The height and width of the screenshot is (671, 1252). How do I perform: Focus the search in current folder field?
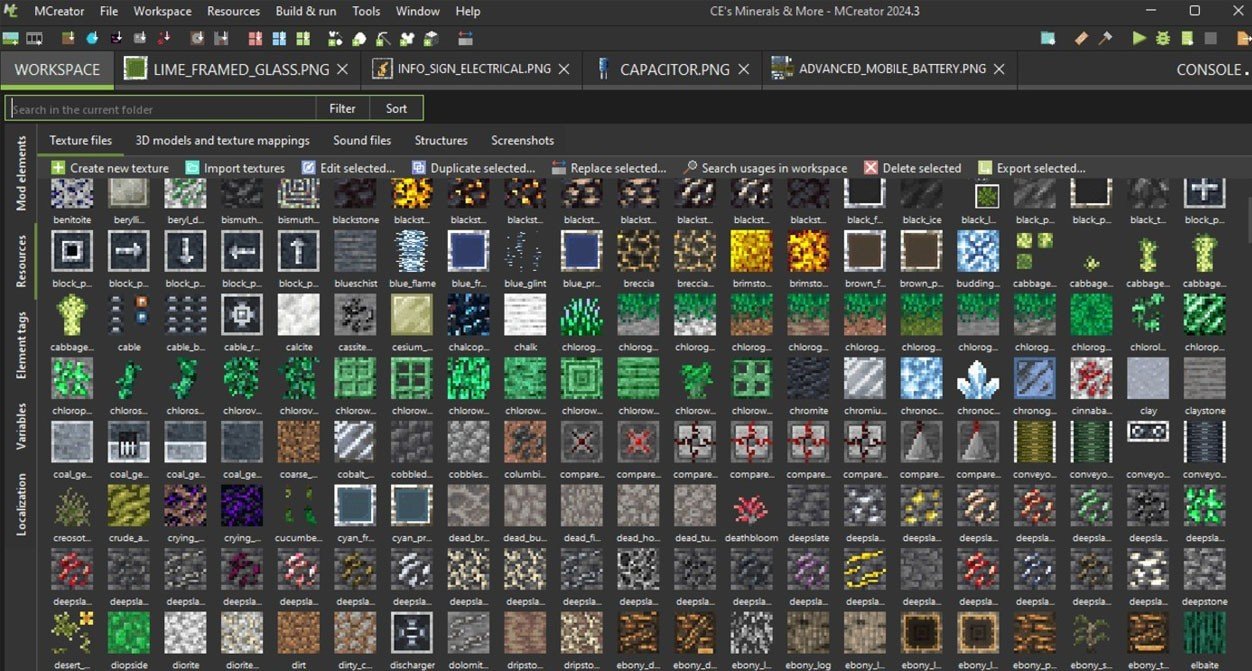pos(163,108)
